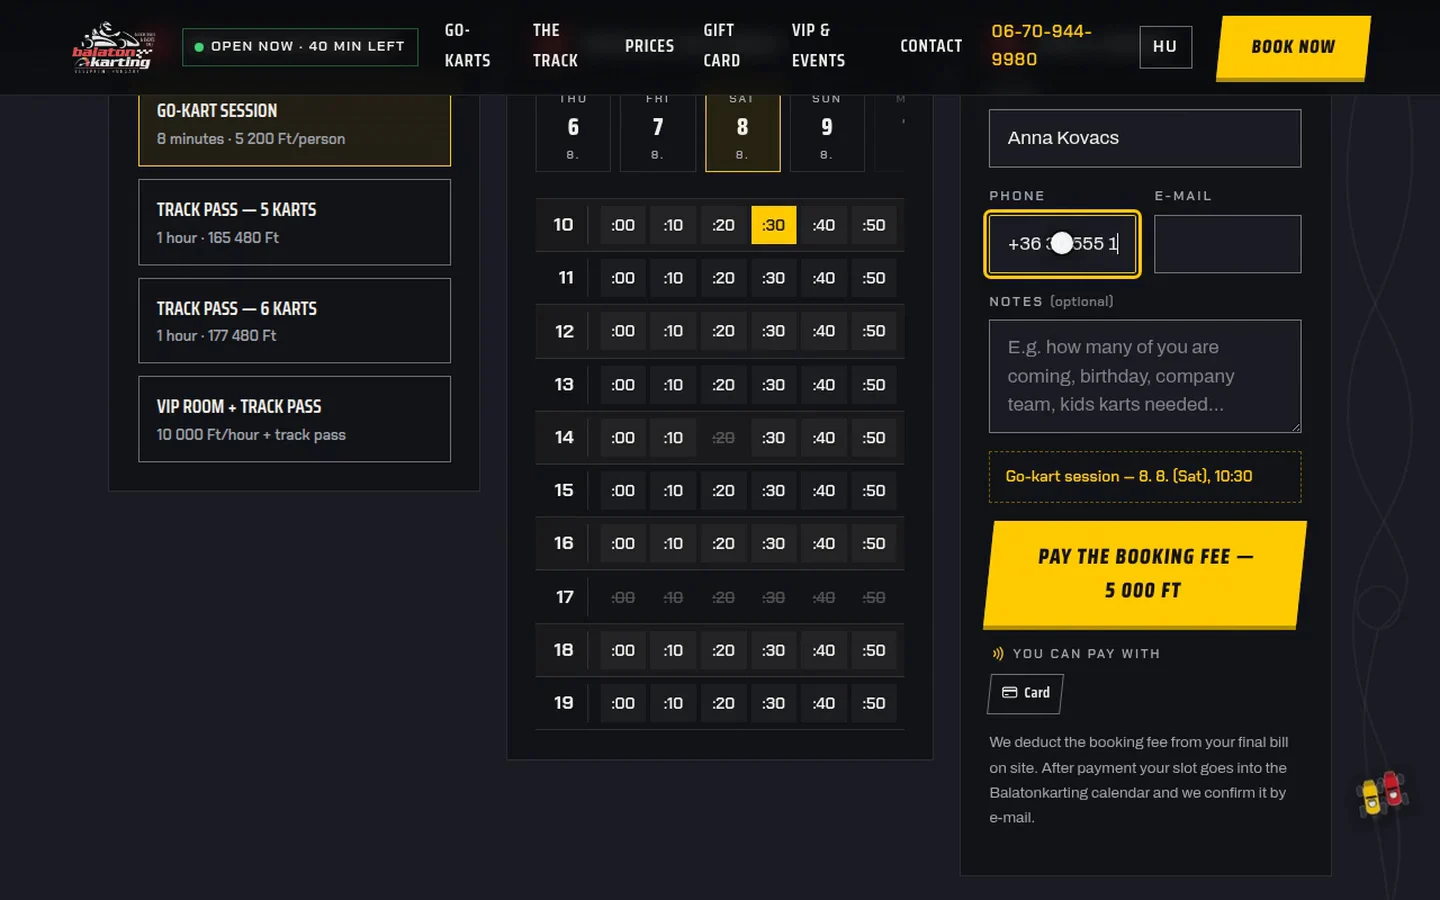Click the 'Open now · 40 min left' status badge
Screen dimensions: 1440x900
coord(300,47)
